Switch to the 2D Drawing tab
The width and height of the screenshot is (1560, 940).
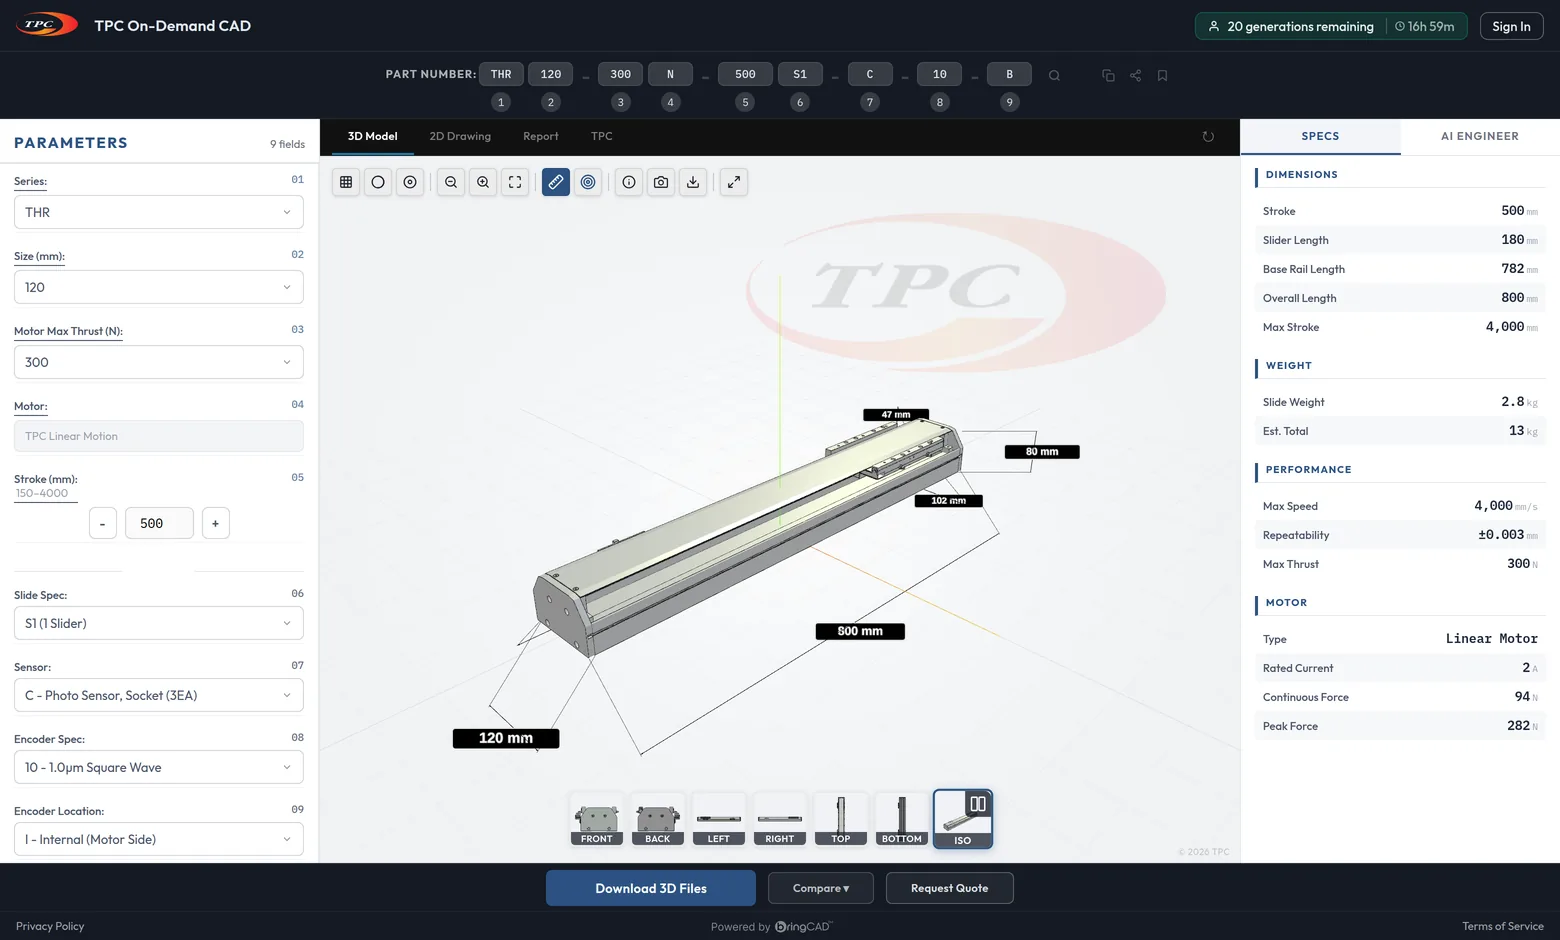click(460, 137)
